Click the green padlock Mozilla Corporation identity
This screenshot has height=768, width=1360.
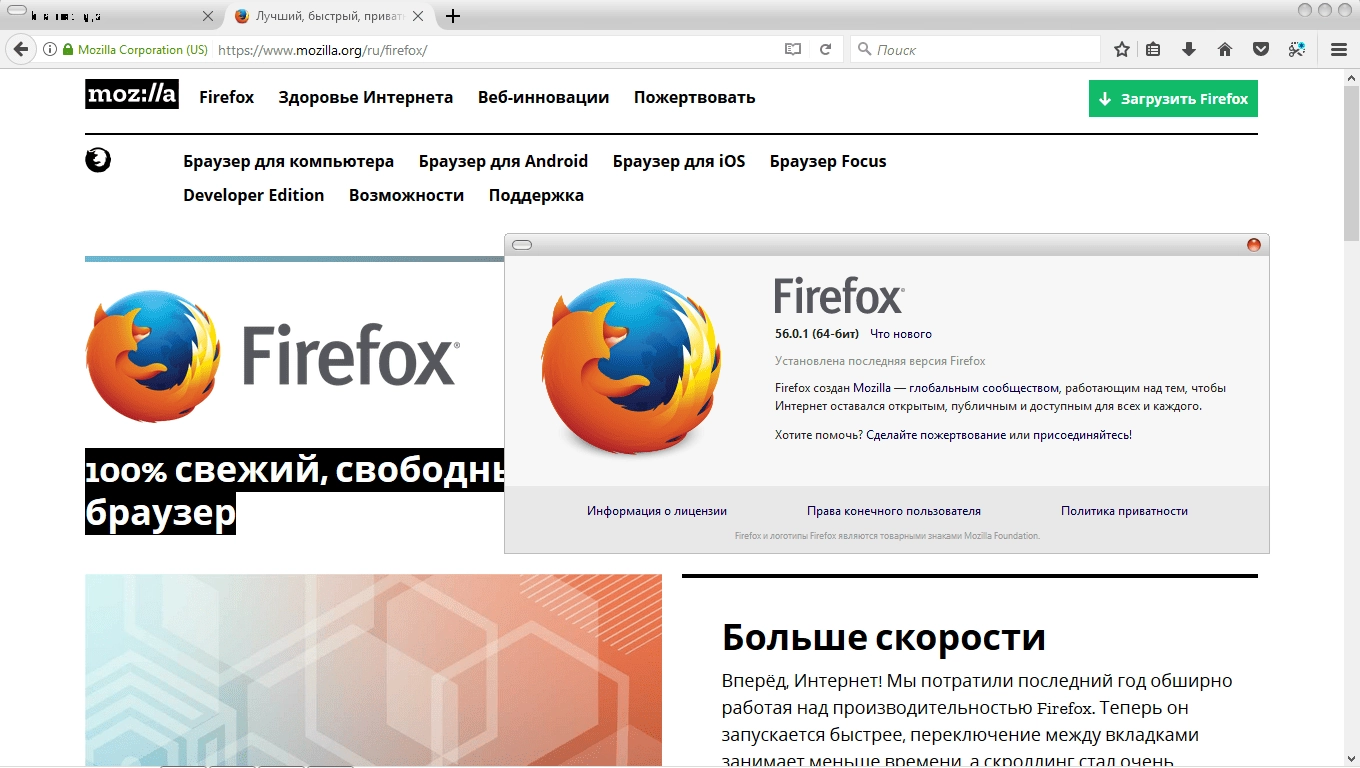(x=135, y=49)
